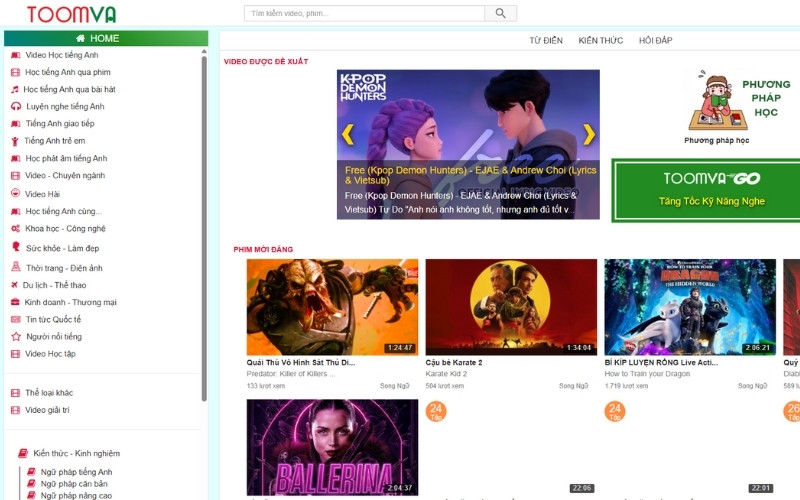This screenshot has height=500, width=800.
Task: Click film icon beside Video Học tập
Action: (x=16, y=354)
